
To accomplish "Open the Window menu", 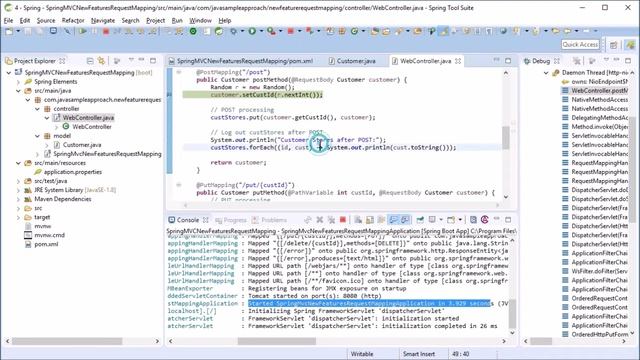I will 200,20.
